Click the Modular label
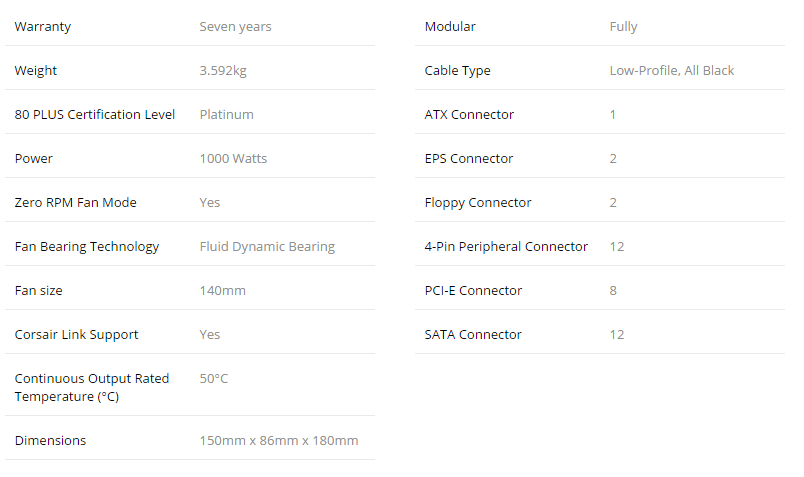Screen dimensions: 804x477 tap(450, 27)
